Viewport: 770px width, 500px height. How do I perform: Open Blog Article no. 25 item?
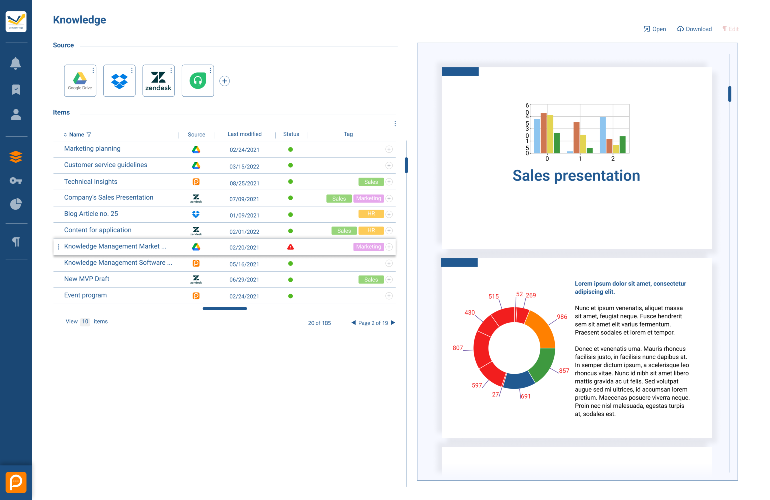(x=91, y=214)
